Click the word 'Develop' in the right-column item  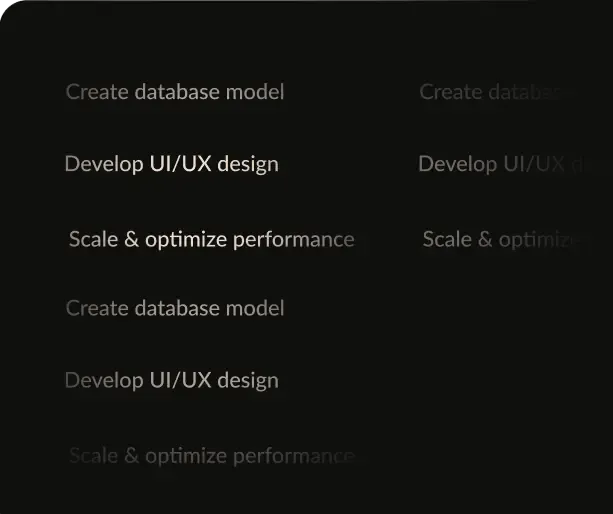point(456,164)
